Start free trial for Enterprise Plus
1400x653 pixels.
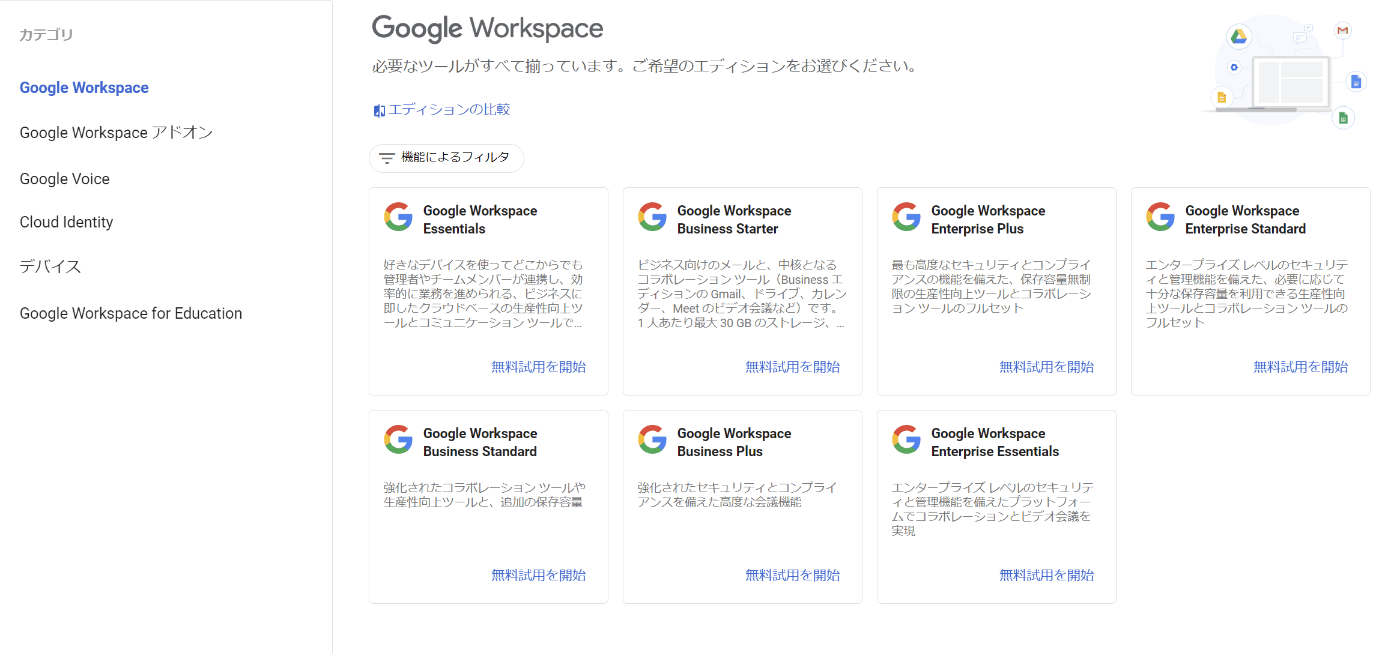[x=1047, y=367]
